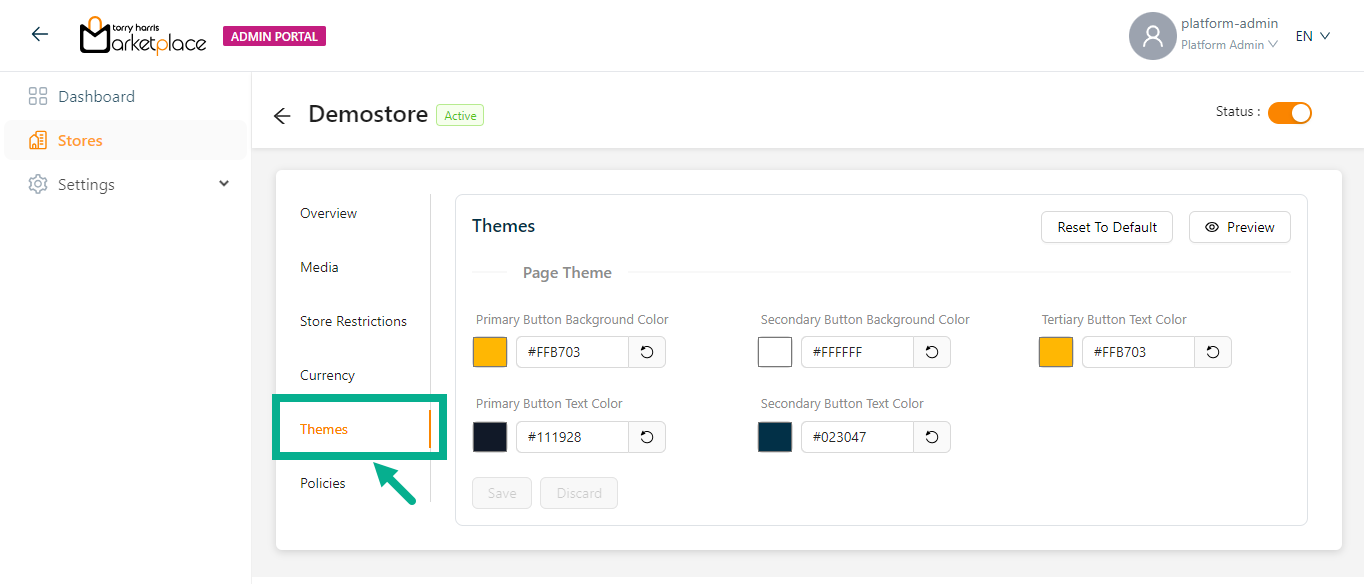This screenshot has width=1364, height=584.
Task: Click the Reset To Default button
Action: [1107, 227]
